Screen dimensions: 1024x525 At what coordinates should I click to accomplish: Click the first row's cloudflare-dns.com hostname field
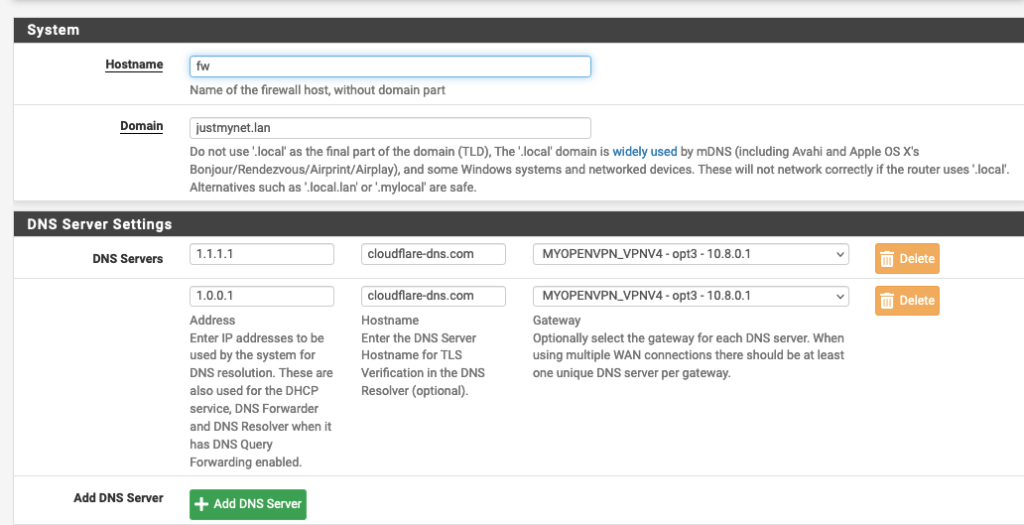point(433,254)
